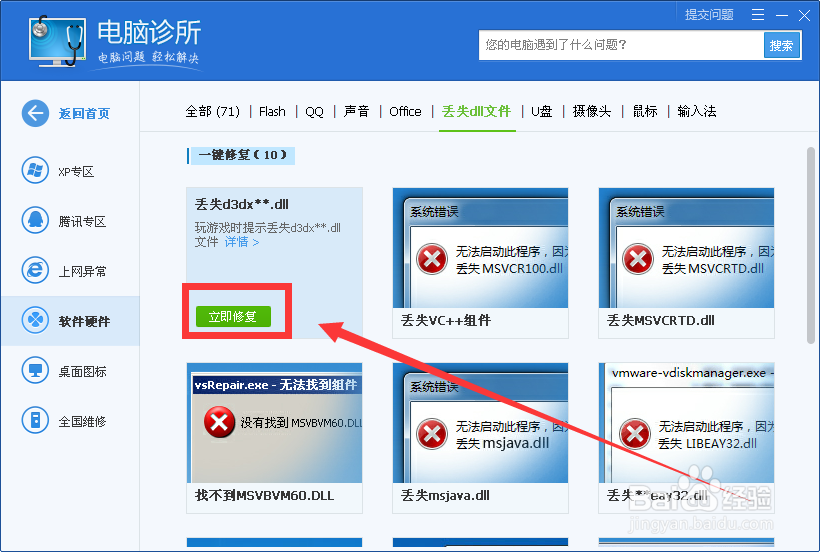Open the 丢失MSVCRTD.dll thumbnail card
Image resolution: width=820 pixels, height=552 pixels.
686,263
